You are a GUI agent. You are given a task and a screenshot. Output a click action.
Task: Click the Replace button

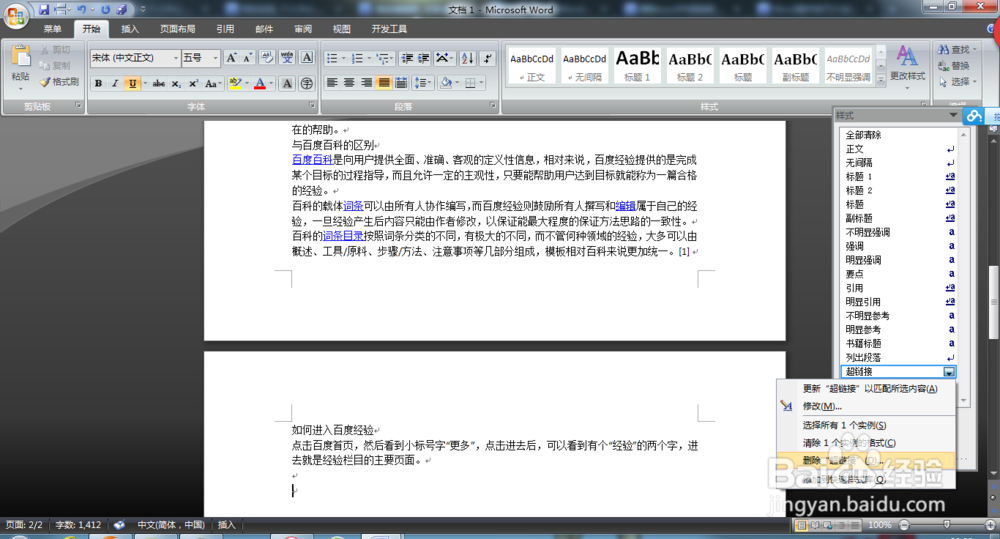pos(954,66)
